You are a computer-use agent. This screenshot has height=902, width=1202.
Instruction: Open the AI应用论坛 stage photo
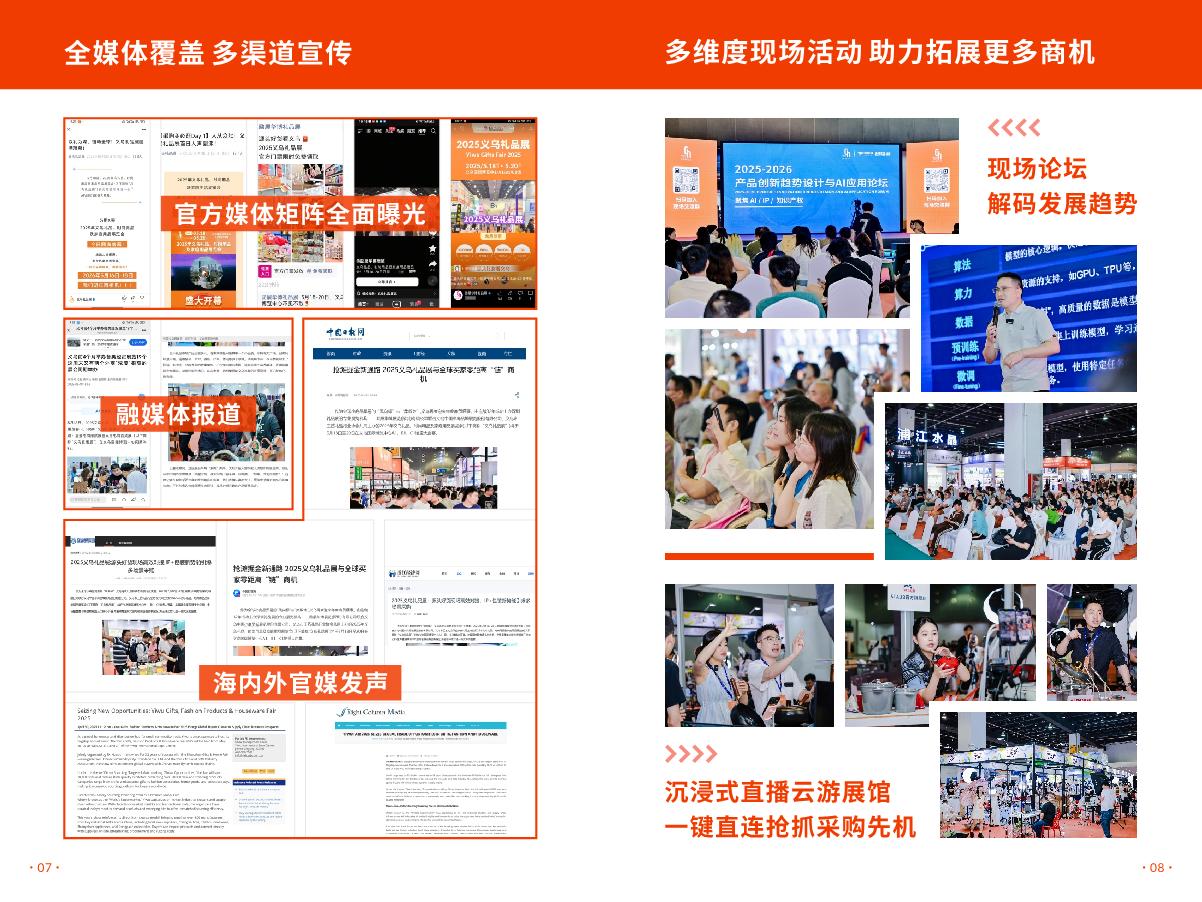coord(811,217)
